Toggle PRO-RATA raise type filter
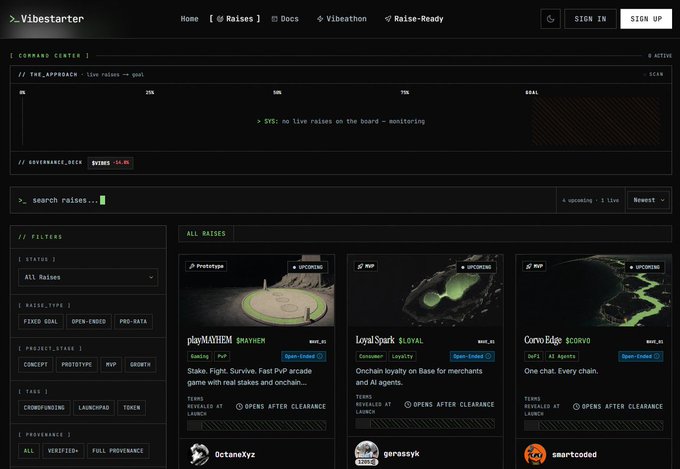 [x=133, y=321]
